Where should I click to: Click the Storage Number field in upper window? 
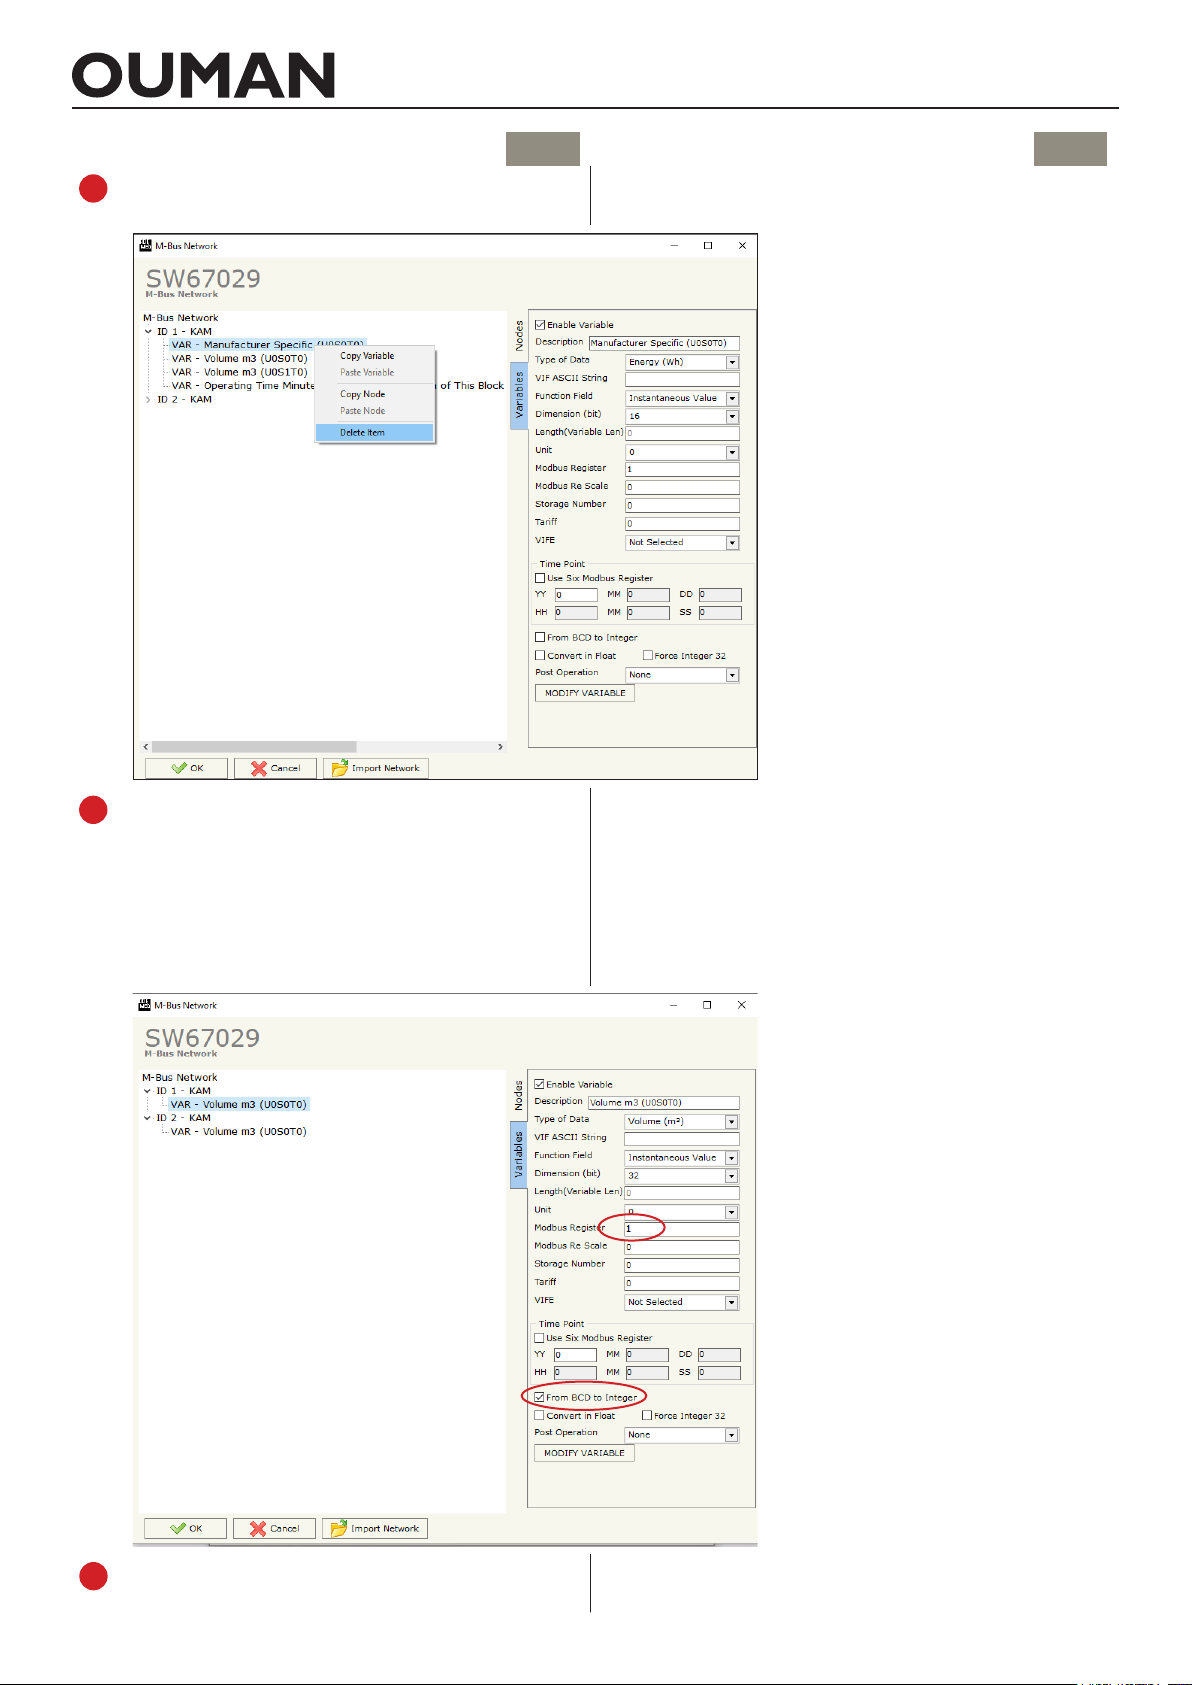pos(682,505)
